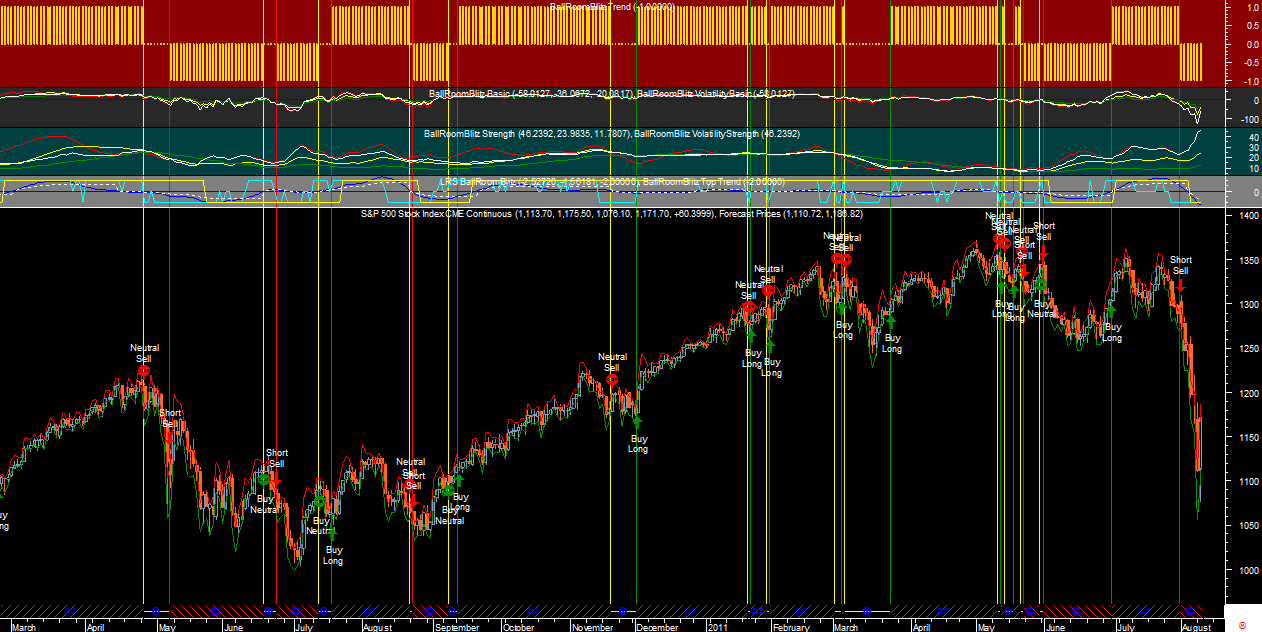Click the Buy Long label in April 2011
Image resolution: width=1262 pixels, height=632 pixels.
pos(891,344)
